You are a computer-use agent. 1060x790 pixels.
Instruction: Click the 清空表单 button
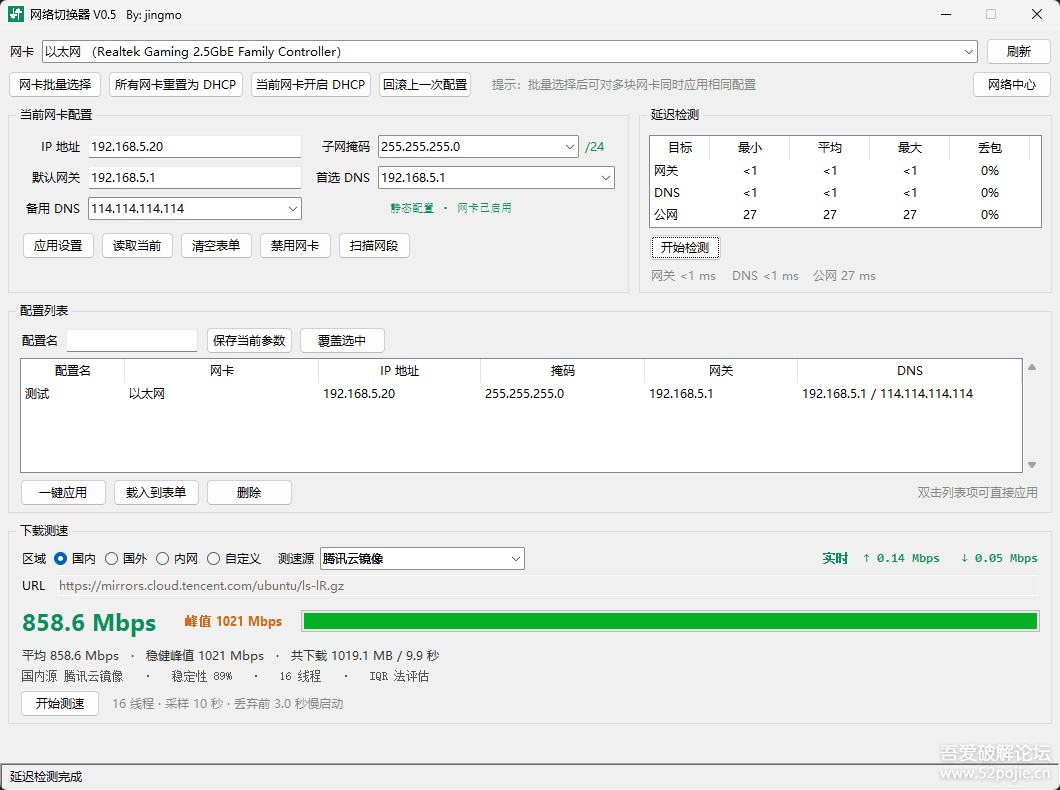tap(216, 246)
